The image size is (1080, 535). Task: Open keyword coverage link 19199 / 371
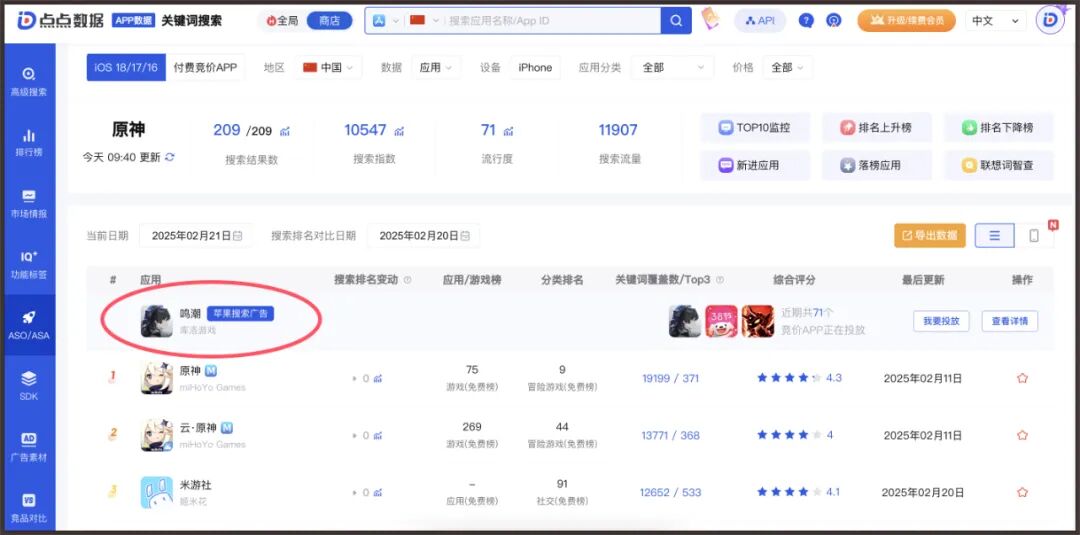click(670, 378)
